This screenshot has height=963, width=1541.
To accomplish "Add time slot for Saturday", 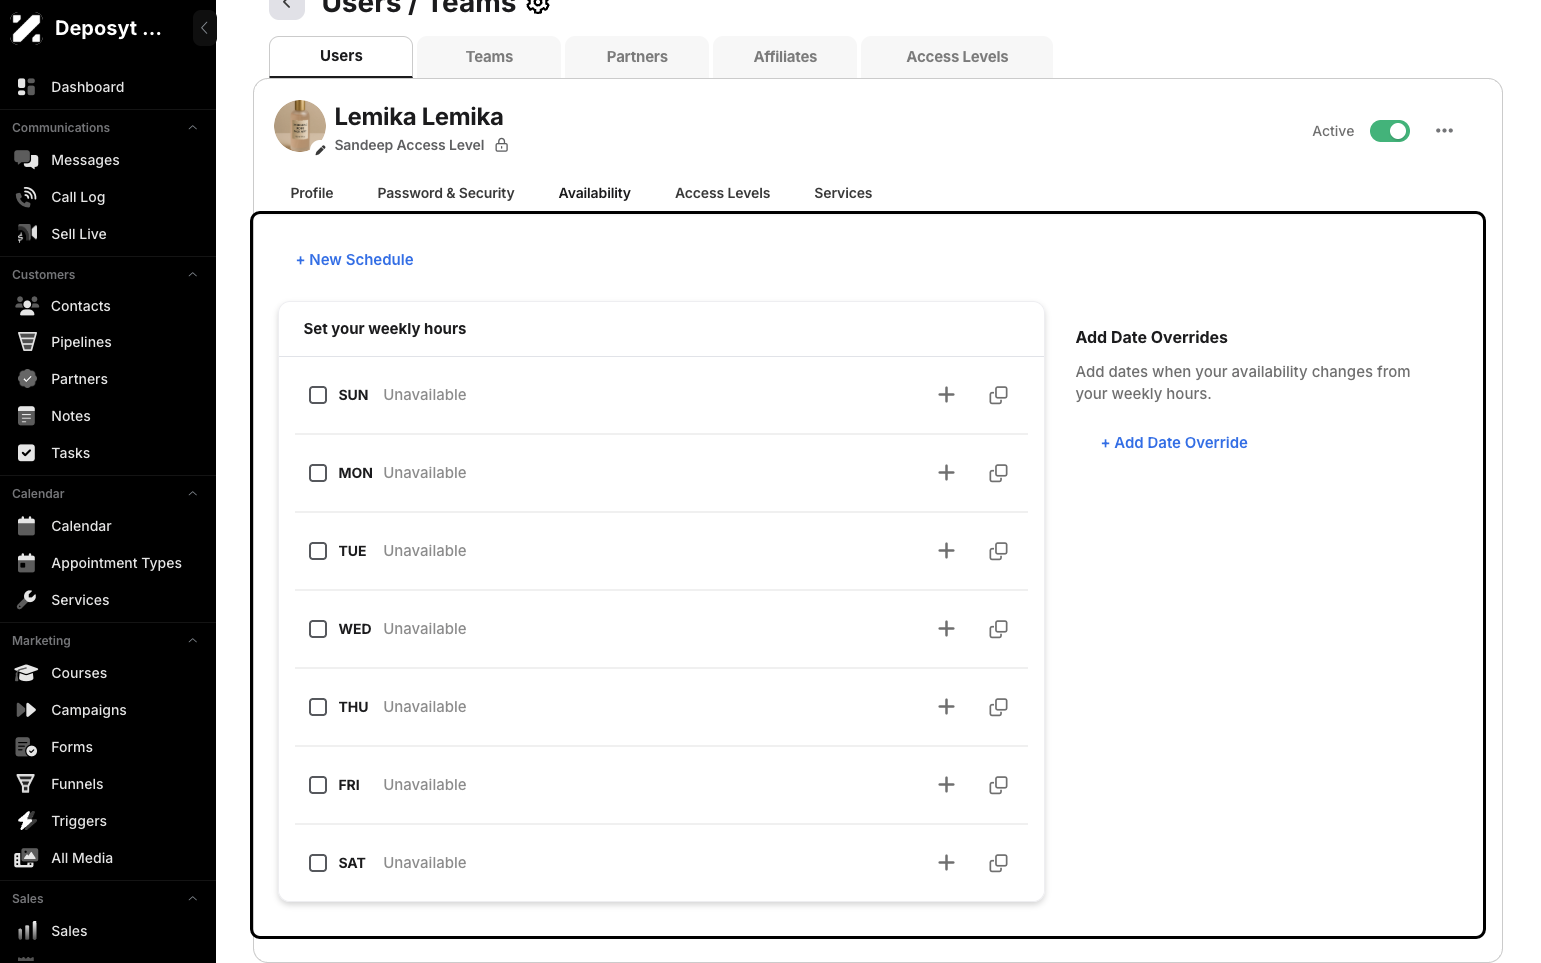I will 946,863.
